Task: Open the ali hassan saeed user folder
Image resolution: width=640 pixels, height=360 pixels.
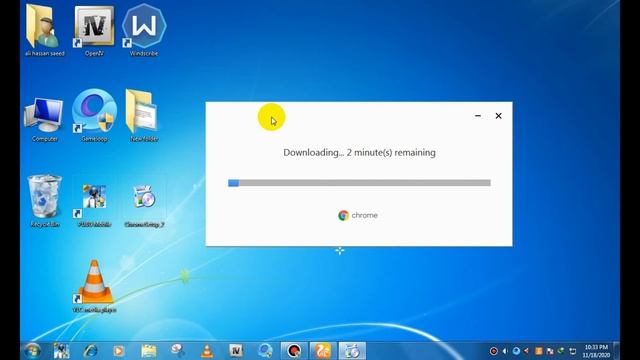Action: click(44, 30)
